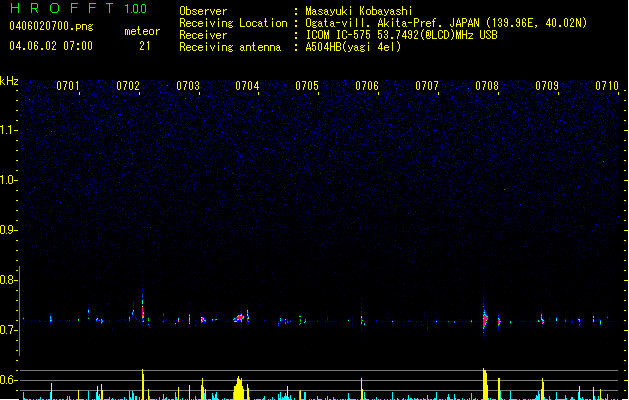Click the A504HB(yagi 4el) antenna text
This screenshot has height=400, width=629.
pyautogui.click(x=353, y=47)
